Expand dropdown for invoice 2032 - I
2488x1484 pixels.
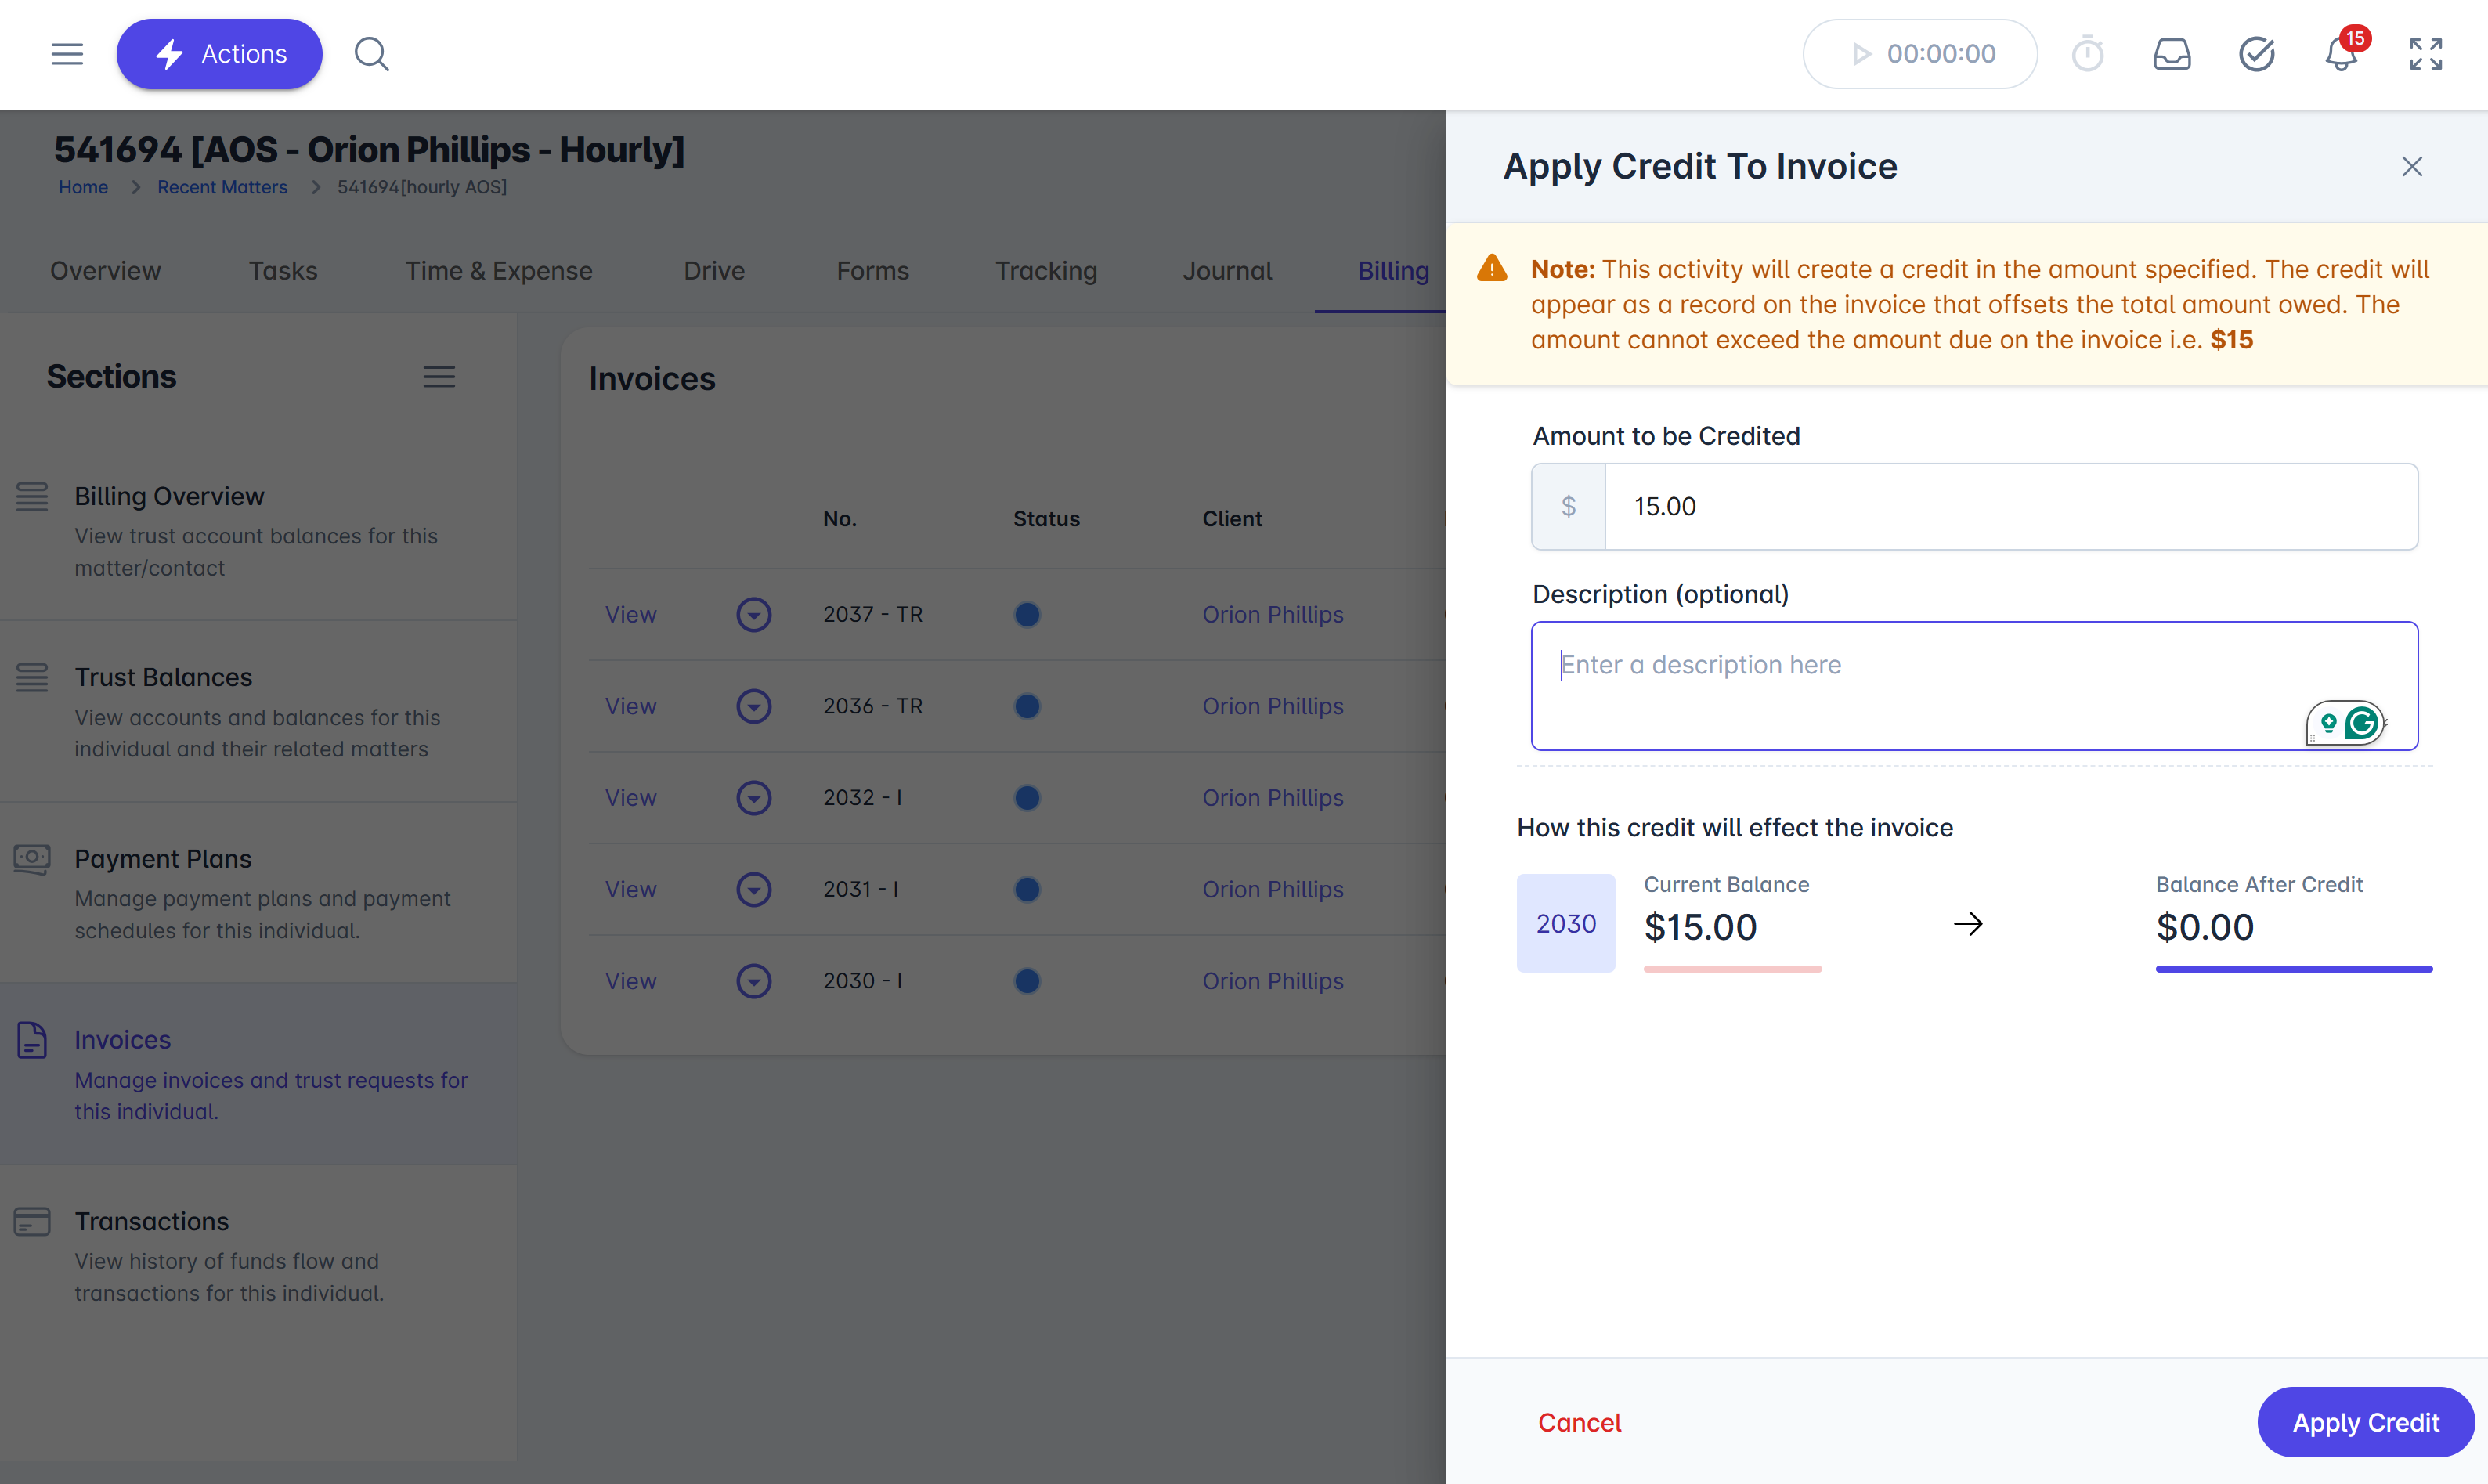tap(753, 797)
